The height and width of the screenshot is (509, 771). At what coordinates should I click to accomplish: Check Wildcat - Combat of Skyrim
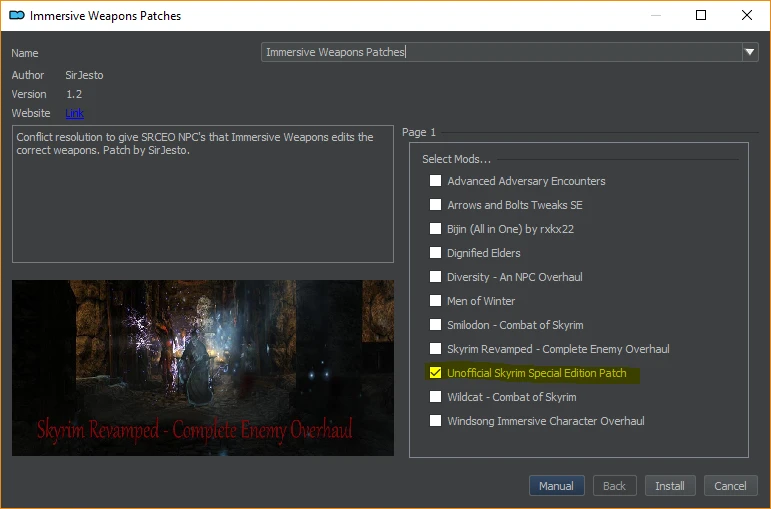(435, 396)
